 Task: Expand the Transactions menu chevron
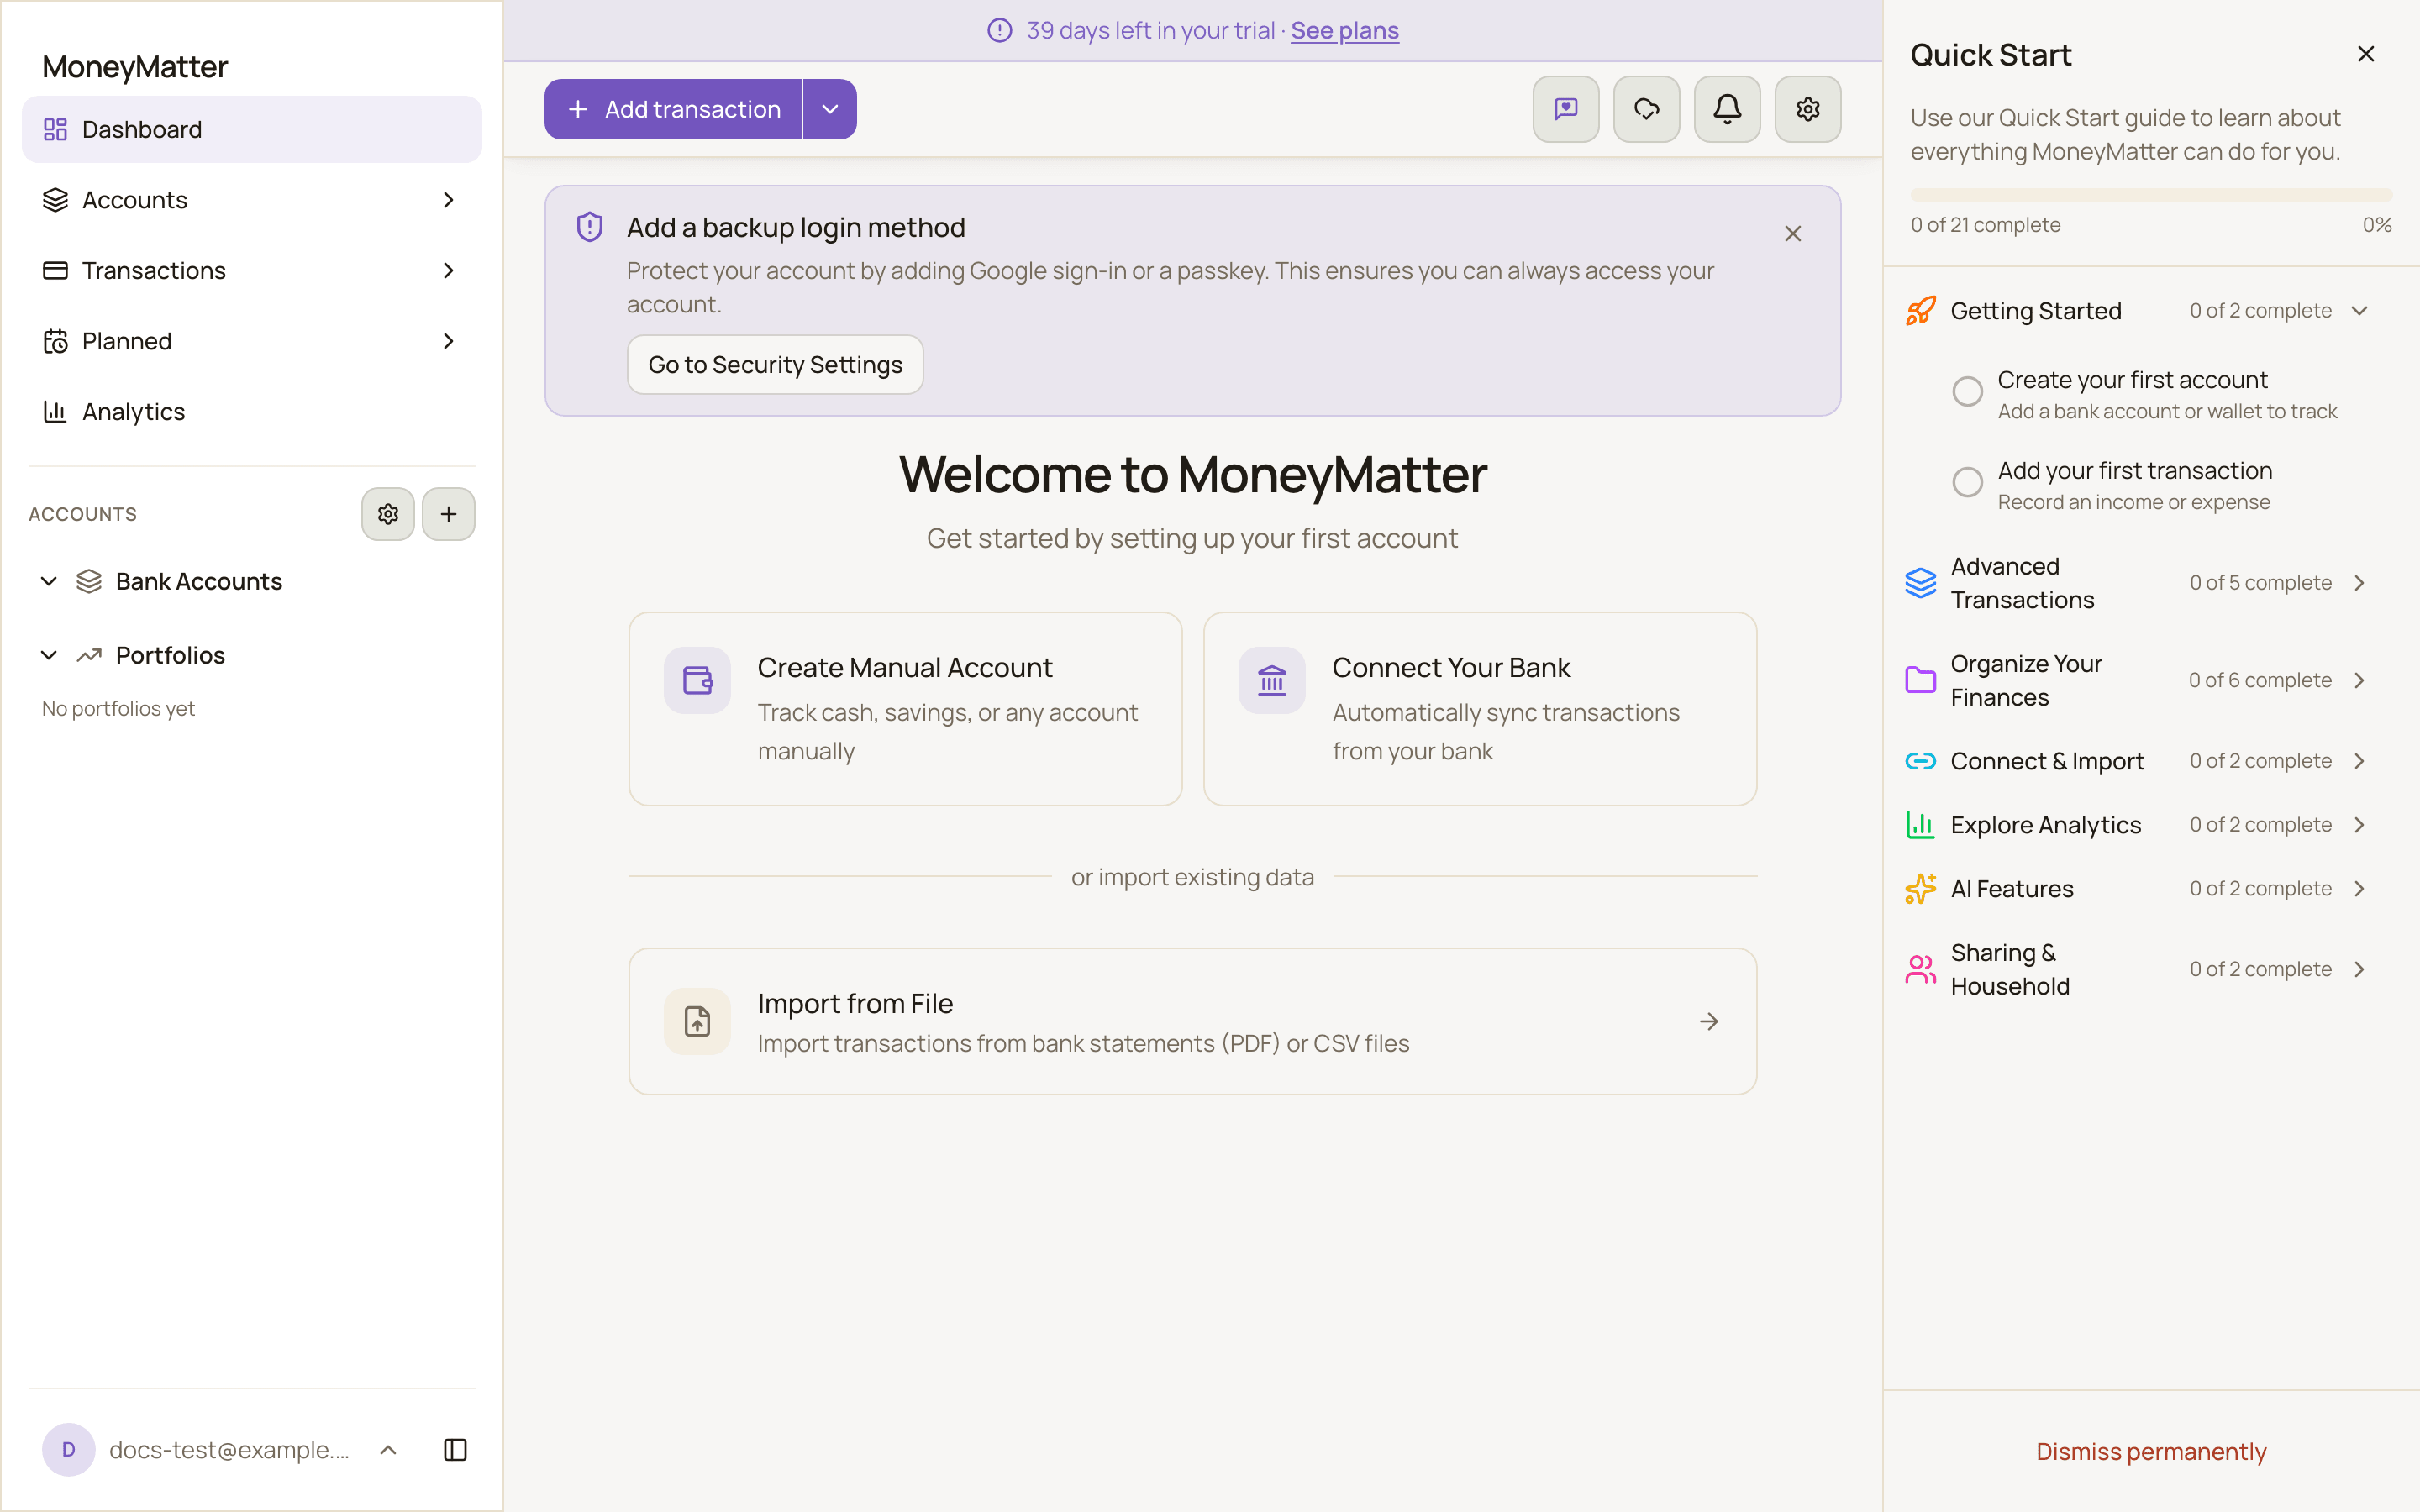click(448, 270)
